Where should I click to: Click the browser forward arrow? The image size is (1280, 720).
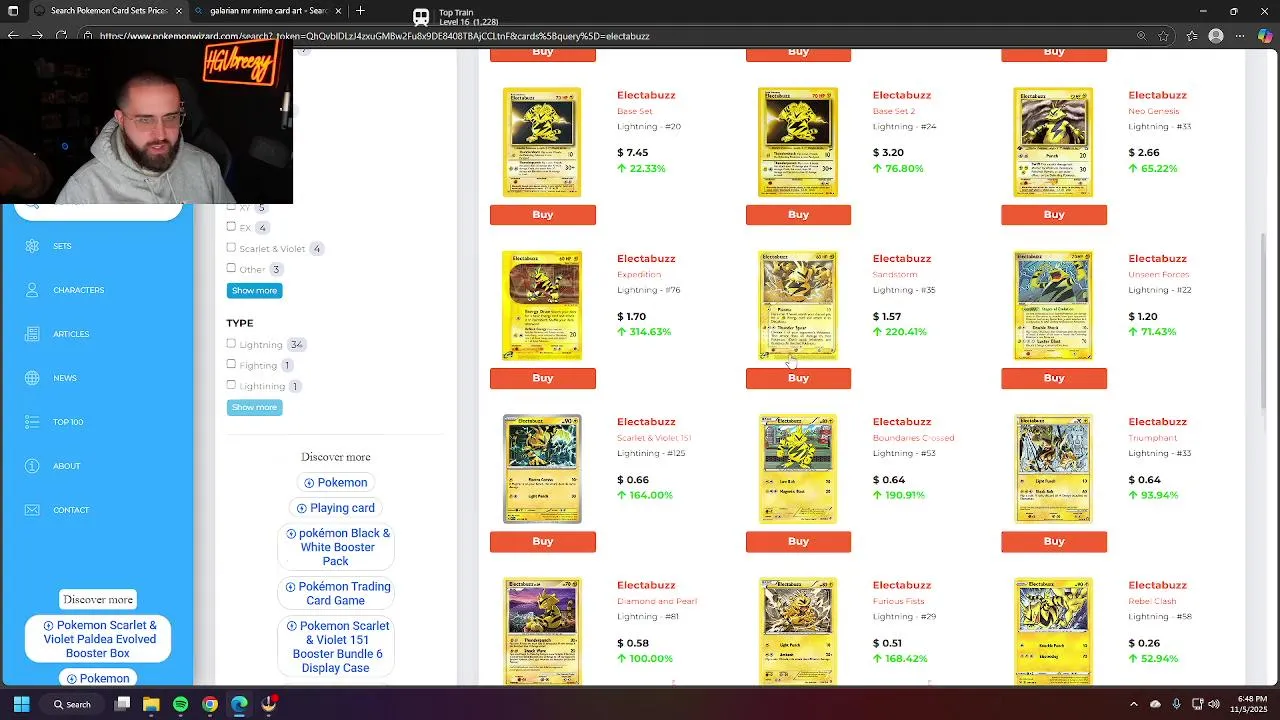tap(37, 36)
